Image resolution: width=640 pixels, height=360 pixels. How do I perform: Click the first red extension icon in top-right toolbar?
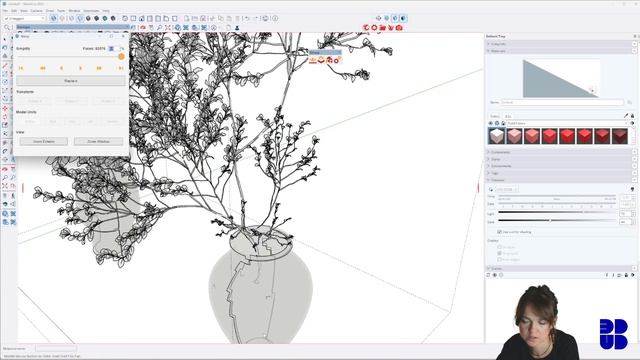pos(366,28)
